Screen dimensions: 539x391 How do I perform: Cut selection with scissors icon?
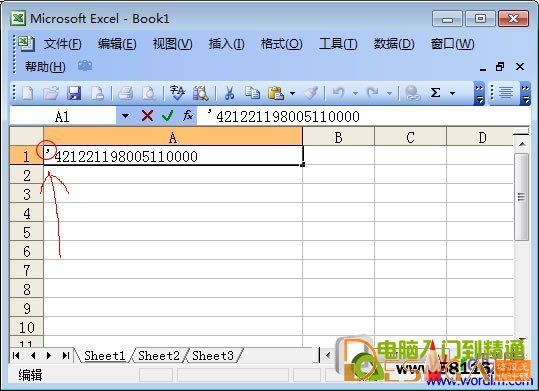[x=229, y=93]
